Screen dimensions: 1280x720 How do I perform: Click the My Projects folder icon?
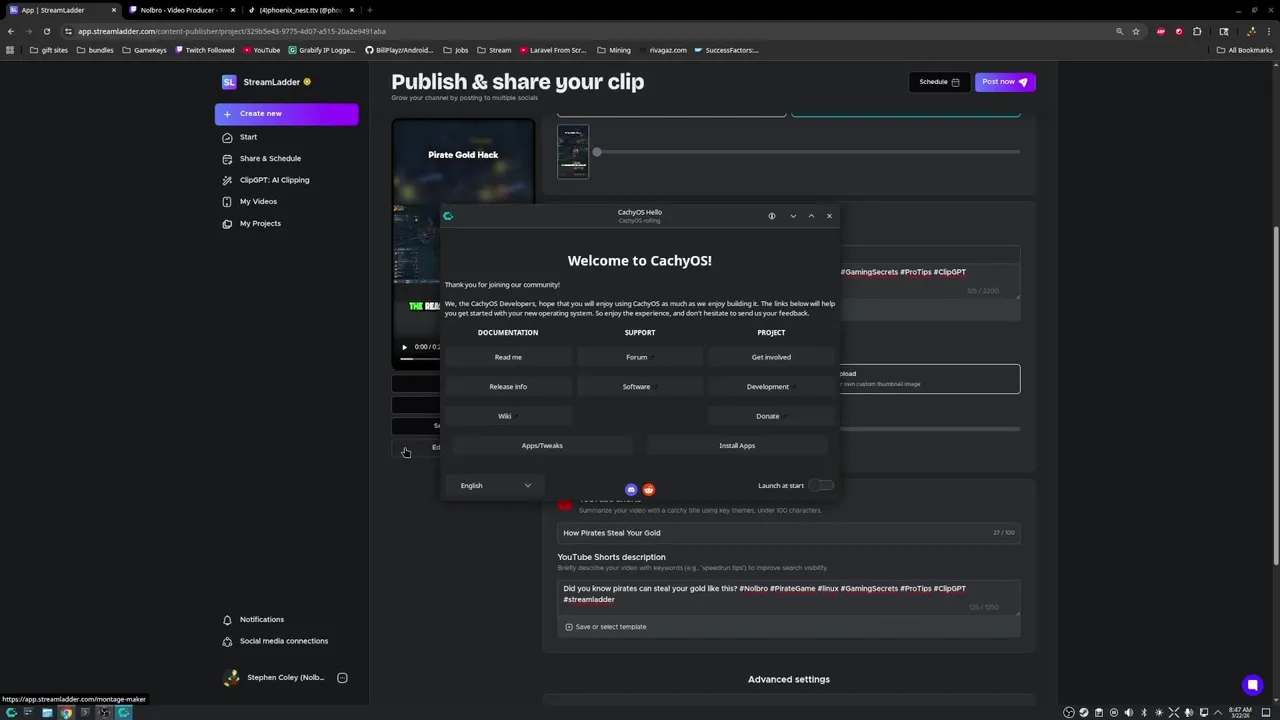[228, 224]
